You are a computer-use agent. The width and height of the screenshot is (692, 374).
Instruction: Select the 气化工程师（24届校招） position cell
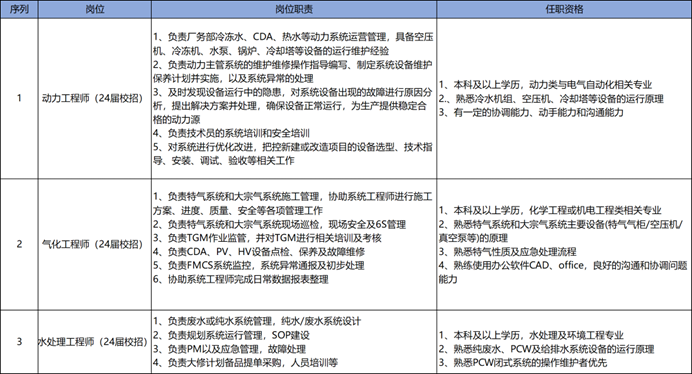[95, 244]
